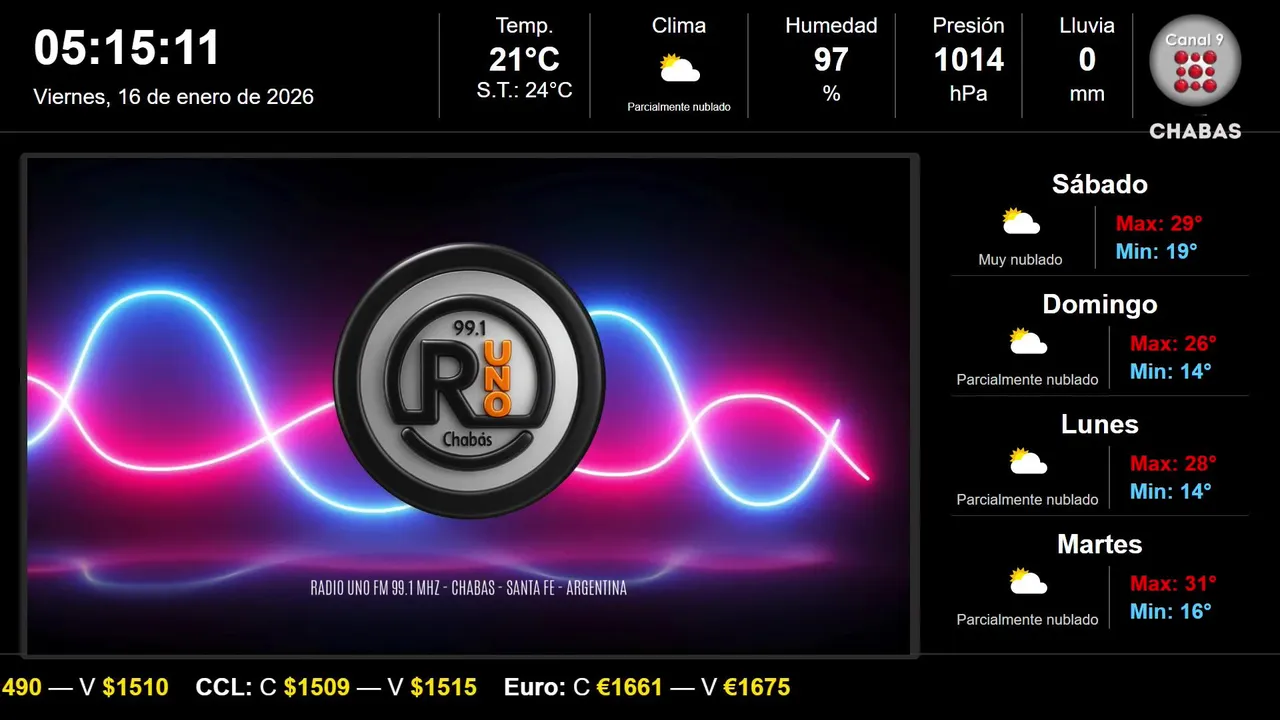
Task: Click the partly cloudy Clima icon
Action: pyautogui.click(x=679, y=68)
